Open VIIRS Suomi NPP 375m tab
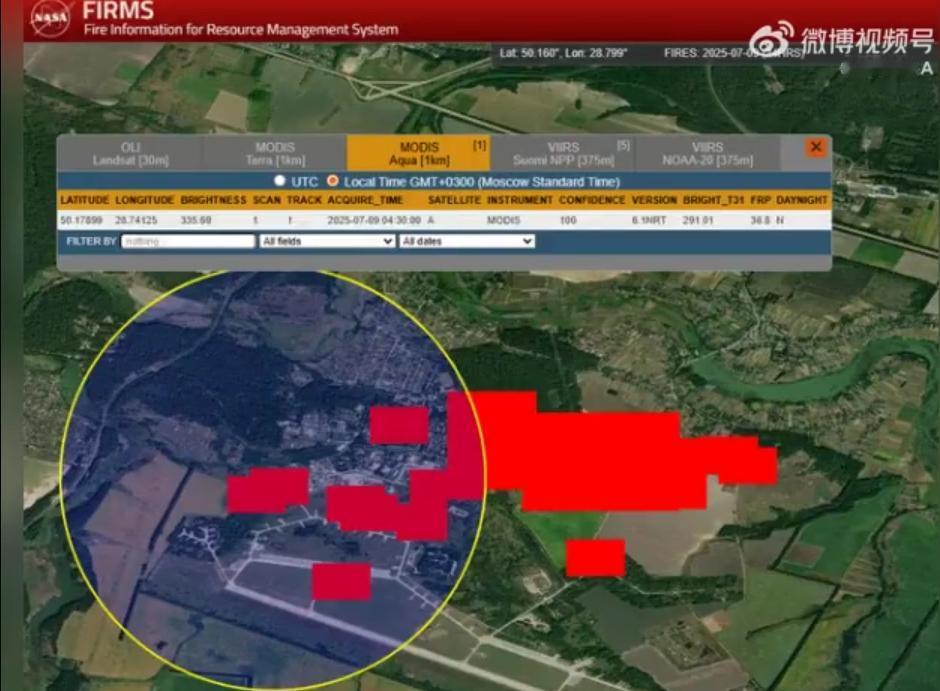 pyautogui.click(x=563, y=153)
